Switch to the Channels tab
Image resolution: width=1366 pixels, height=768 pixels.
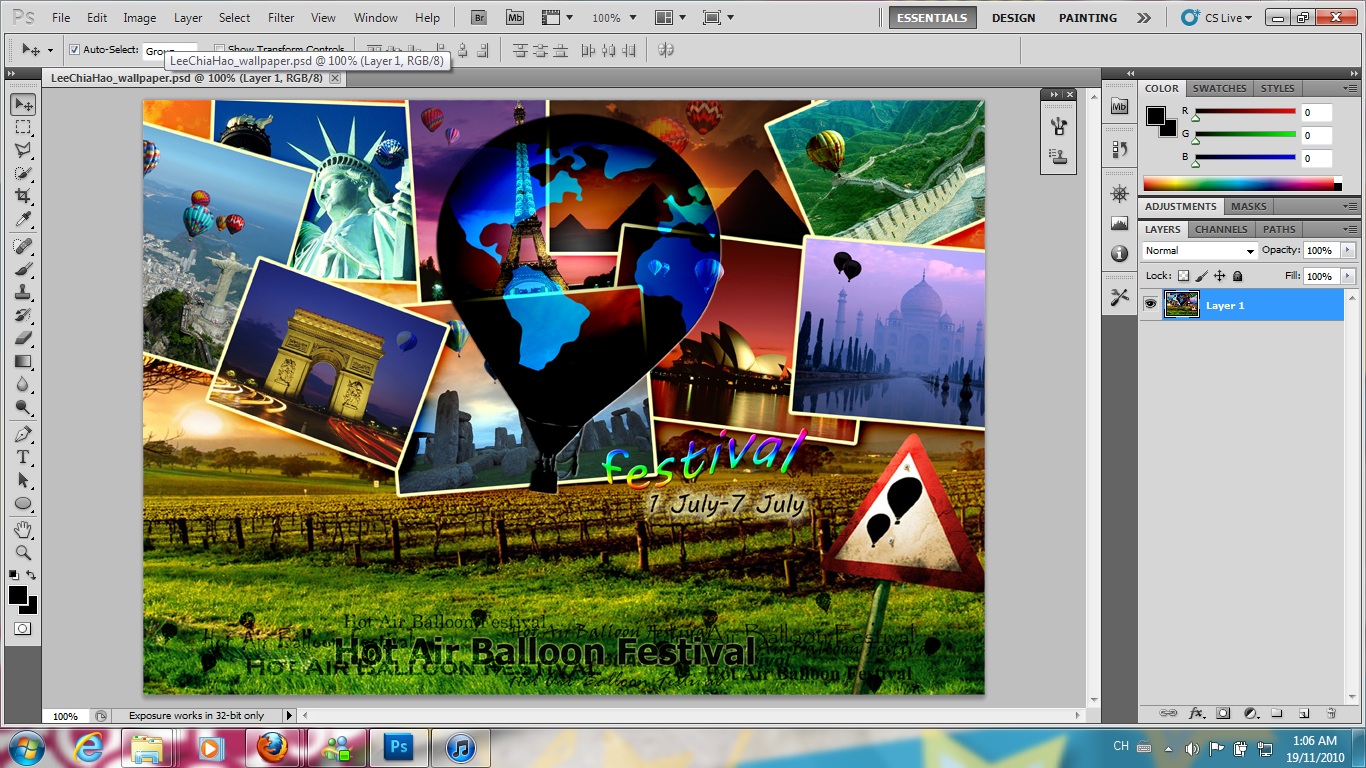tap(1220, 229)
